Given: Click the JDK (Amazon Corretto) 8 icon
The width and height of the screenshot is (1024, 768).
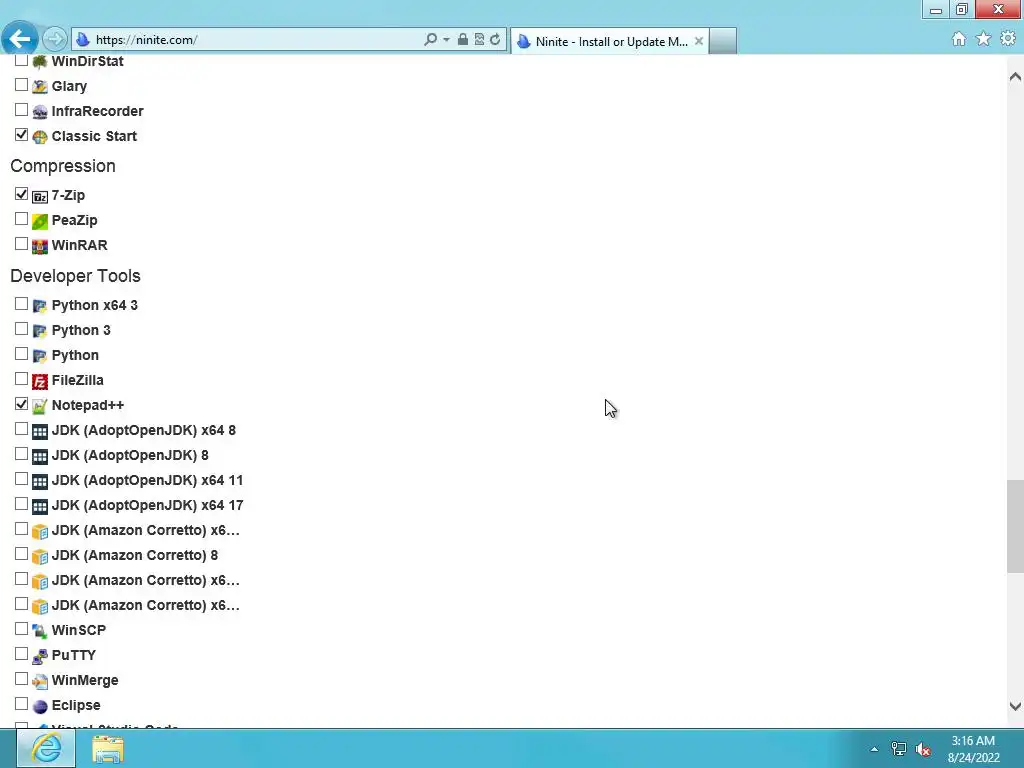Looking at the screenshot, I should pyautogui.click(x=40, y=556).
